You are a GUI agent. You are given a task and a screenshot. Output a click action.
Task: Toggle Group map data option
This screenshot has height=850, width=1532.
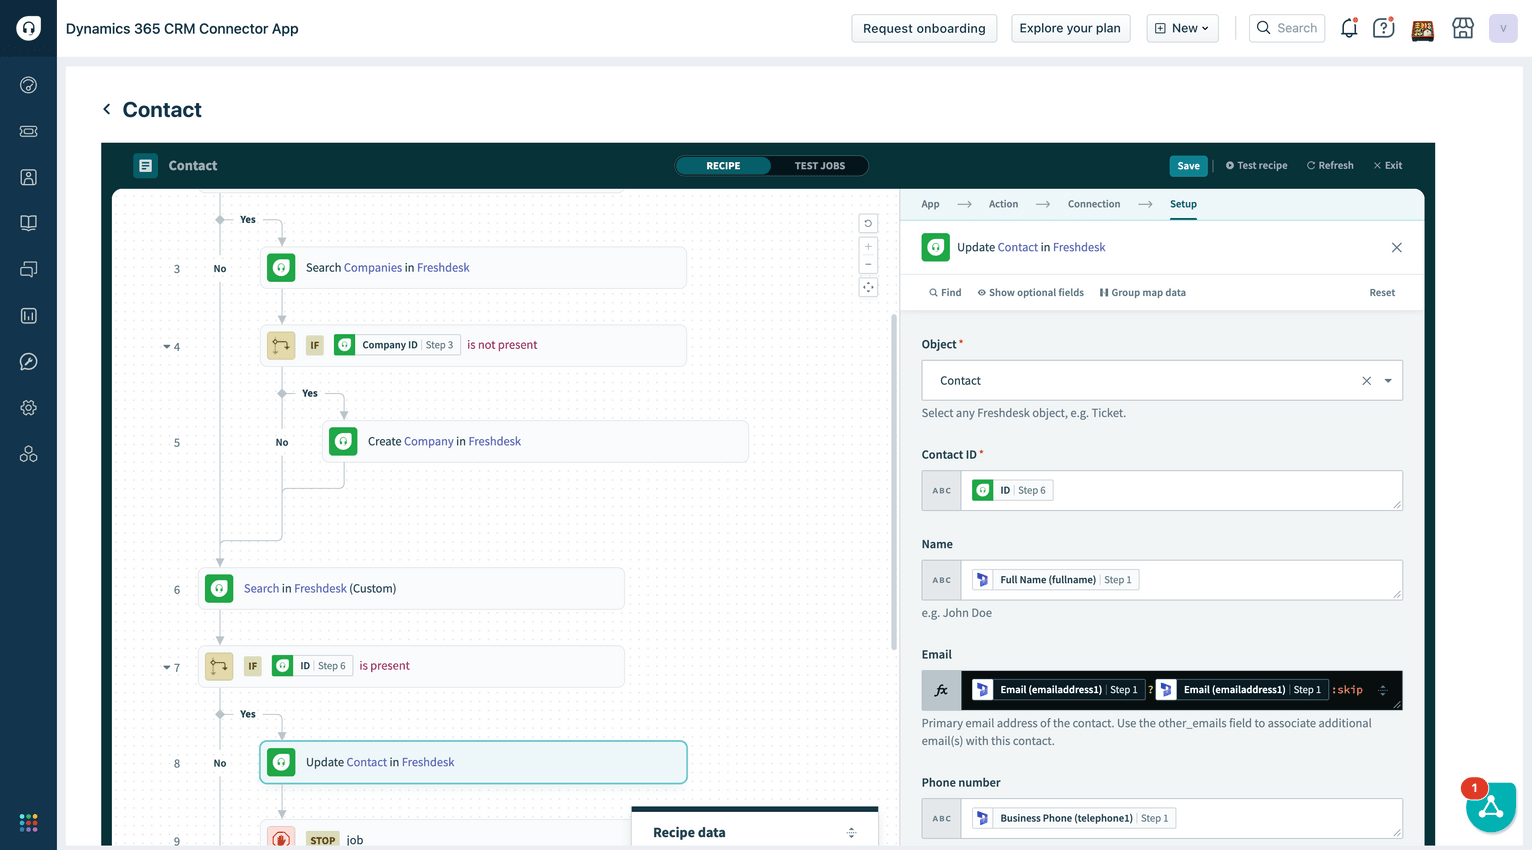coord(1142,293)
